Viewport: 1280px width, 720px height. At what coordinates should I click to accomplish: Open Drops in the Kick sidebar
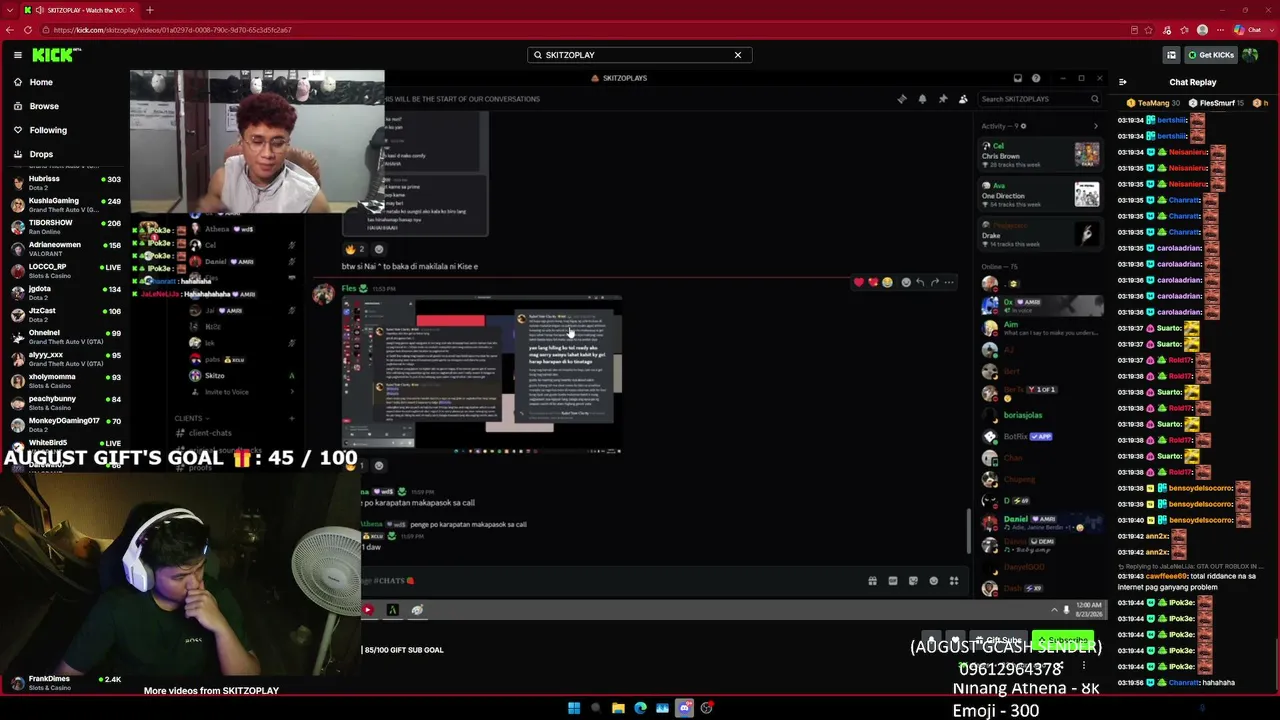(41, 154)
